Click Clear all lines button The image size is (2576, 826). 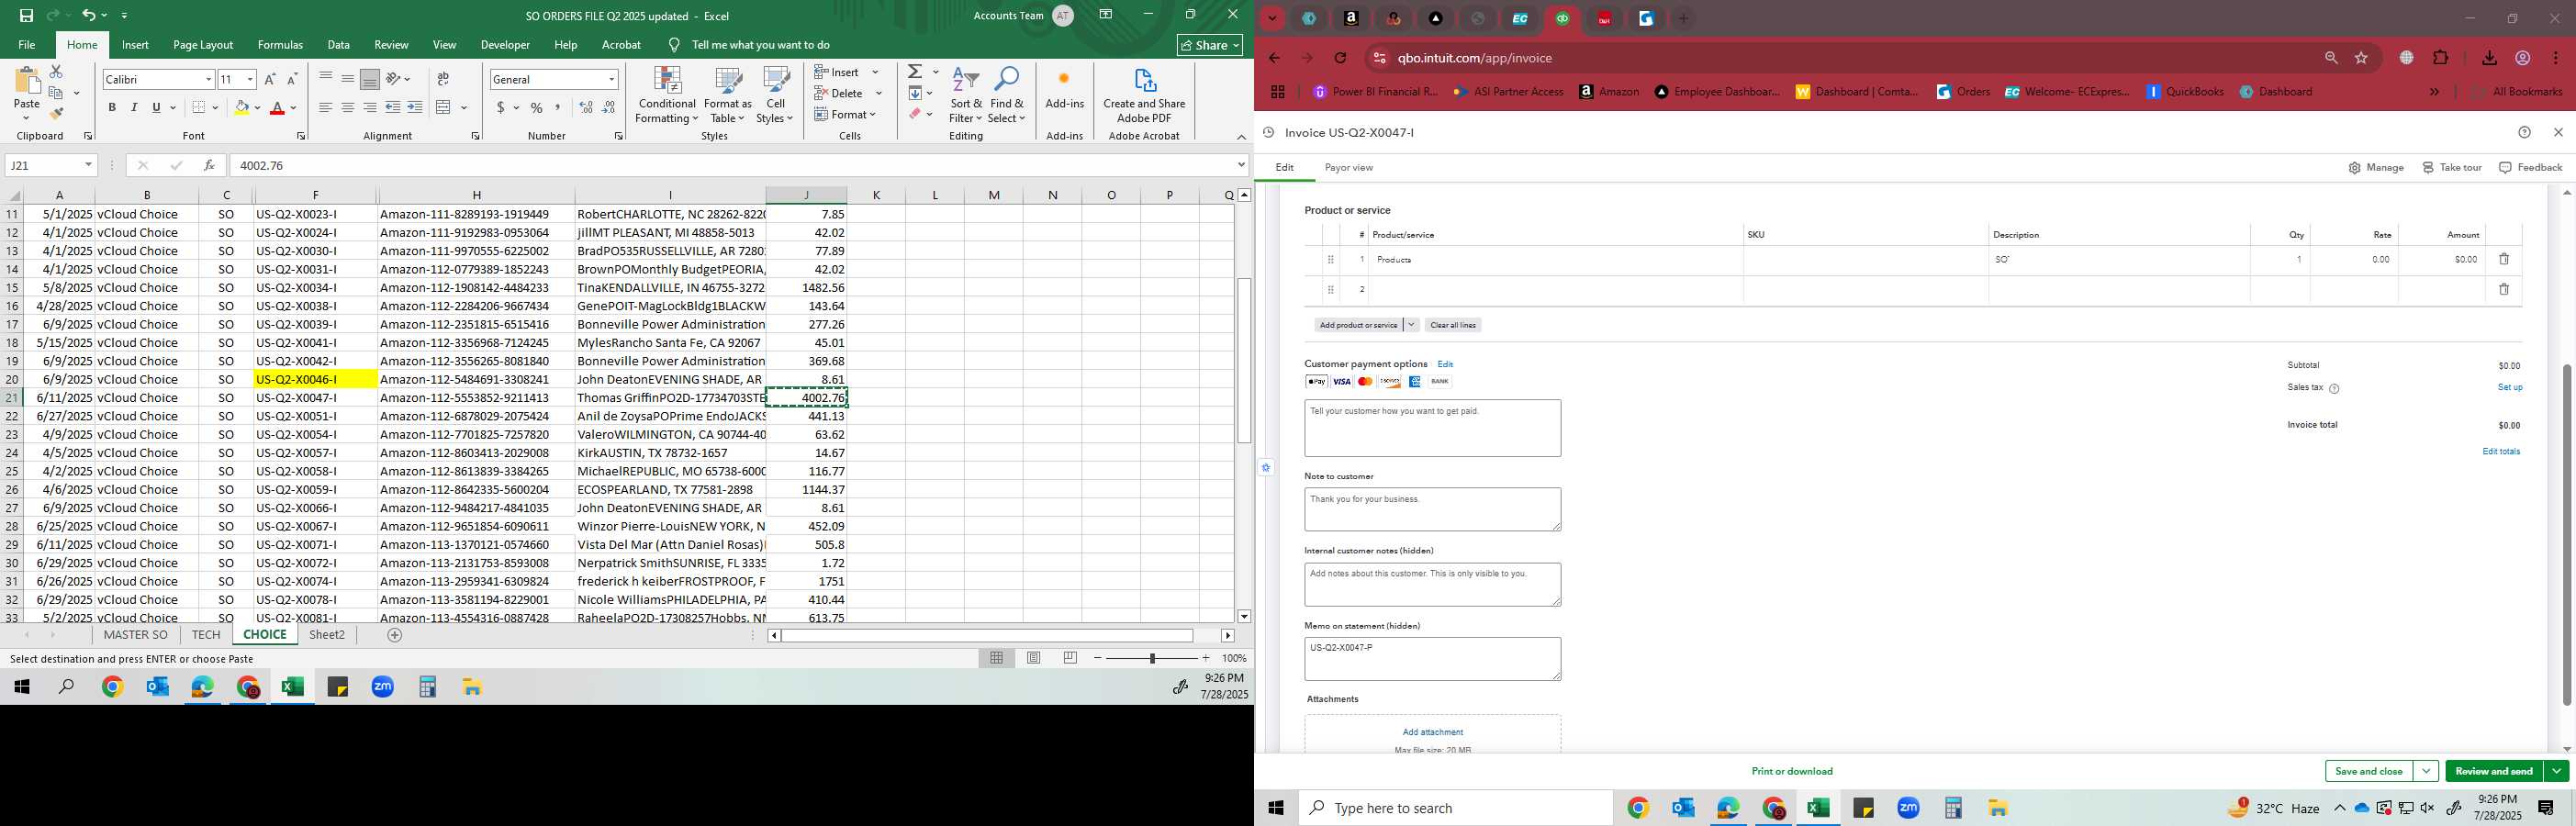click(x=1453, y=325)
